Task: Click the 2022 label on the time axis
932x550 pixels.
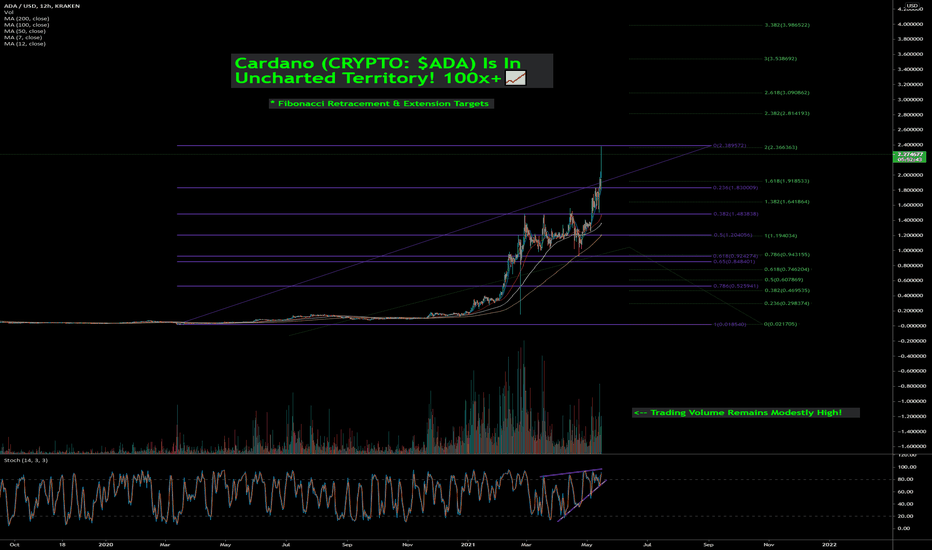Action: (829, 545)
